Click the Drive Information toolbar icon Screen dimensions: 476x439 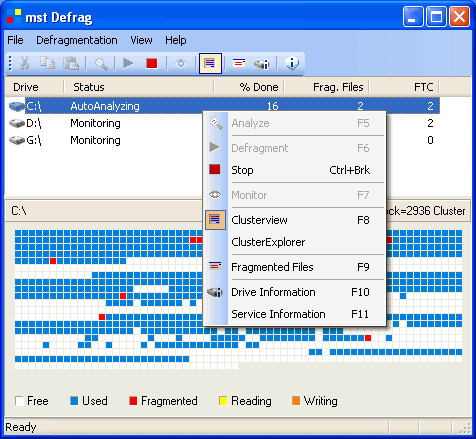pos(262,63)
